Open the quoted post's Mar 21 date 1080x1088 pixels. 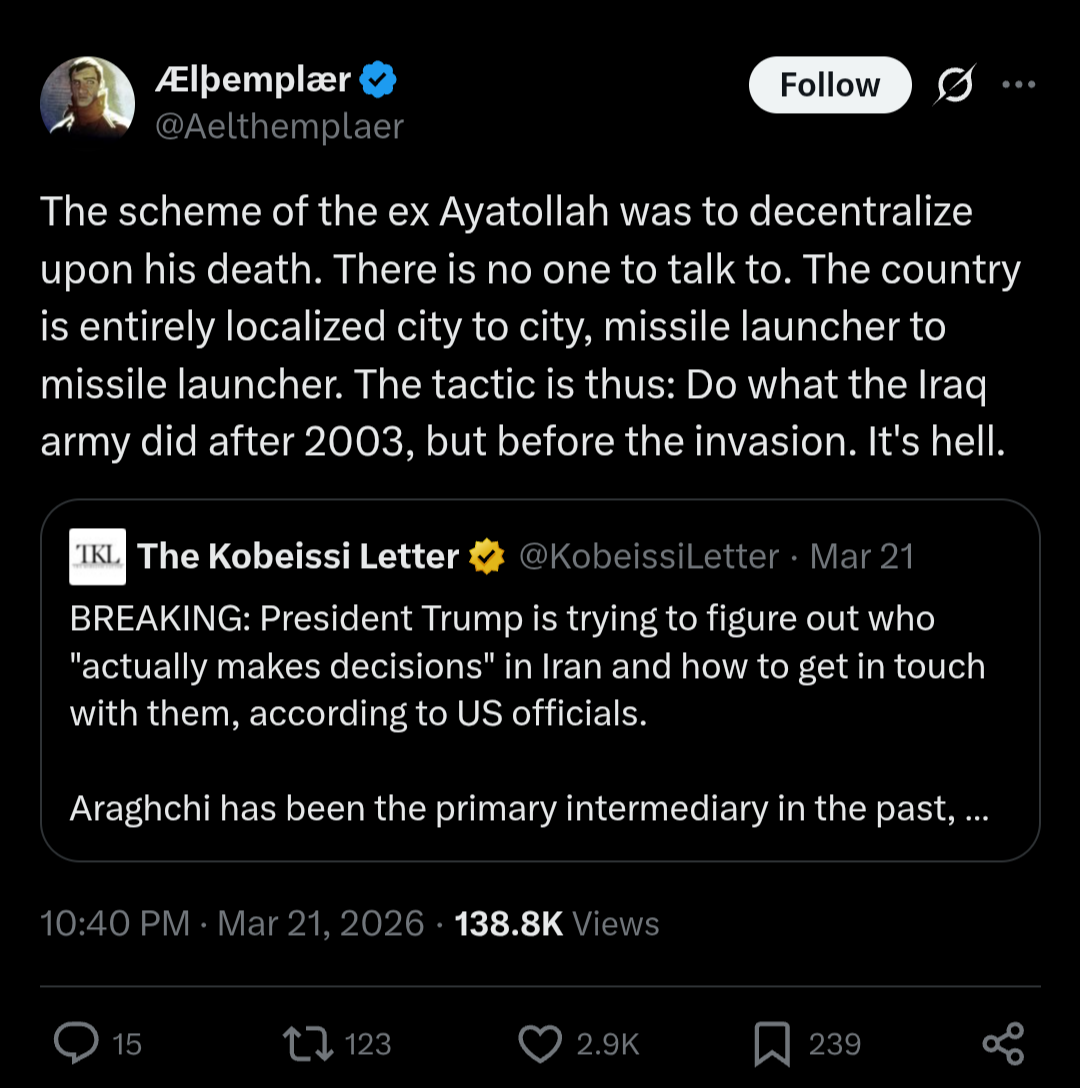[862, 556]
